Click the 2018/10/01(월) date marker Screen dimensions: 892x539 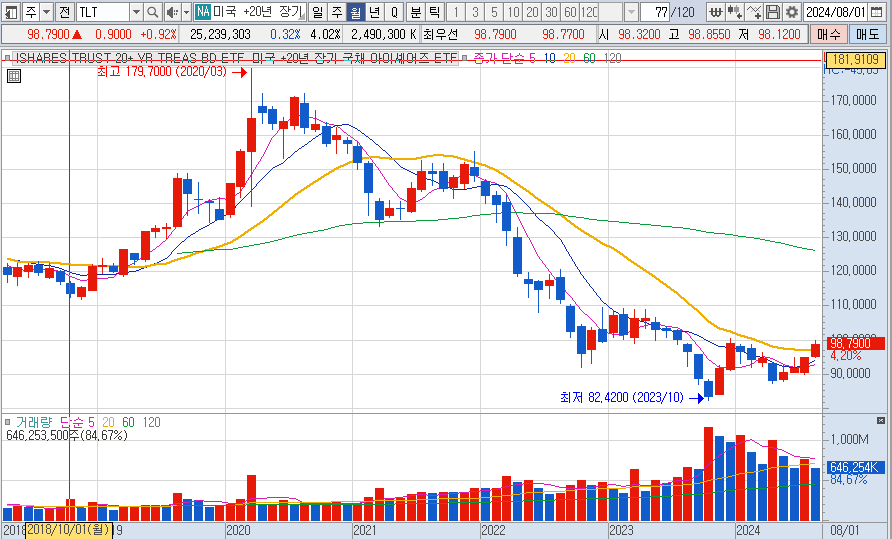click(69, 530)
